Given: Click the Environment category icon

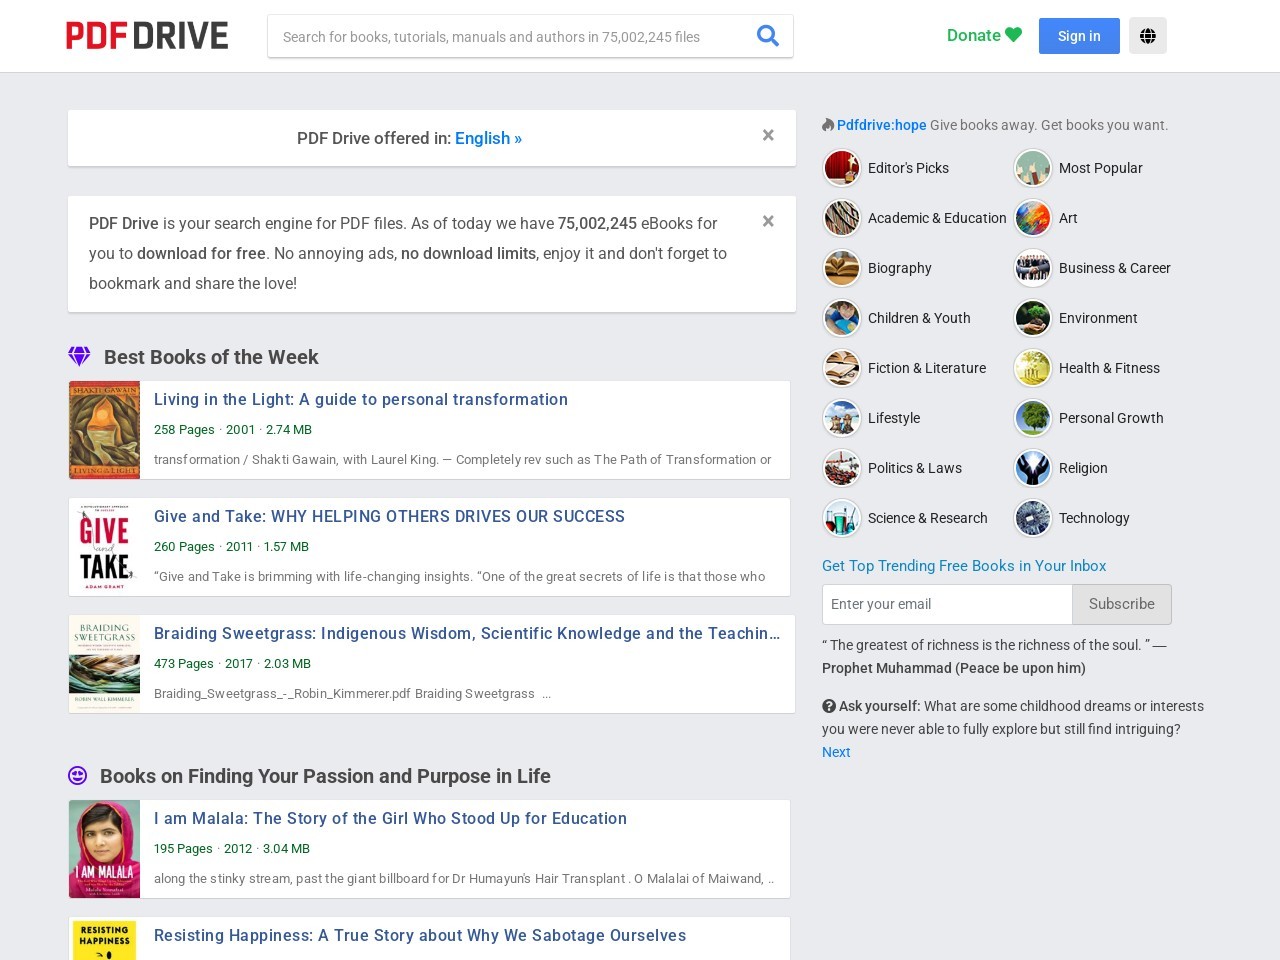Looking at the screenshot, I should click(x=1033, y=318).
